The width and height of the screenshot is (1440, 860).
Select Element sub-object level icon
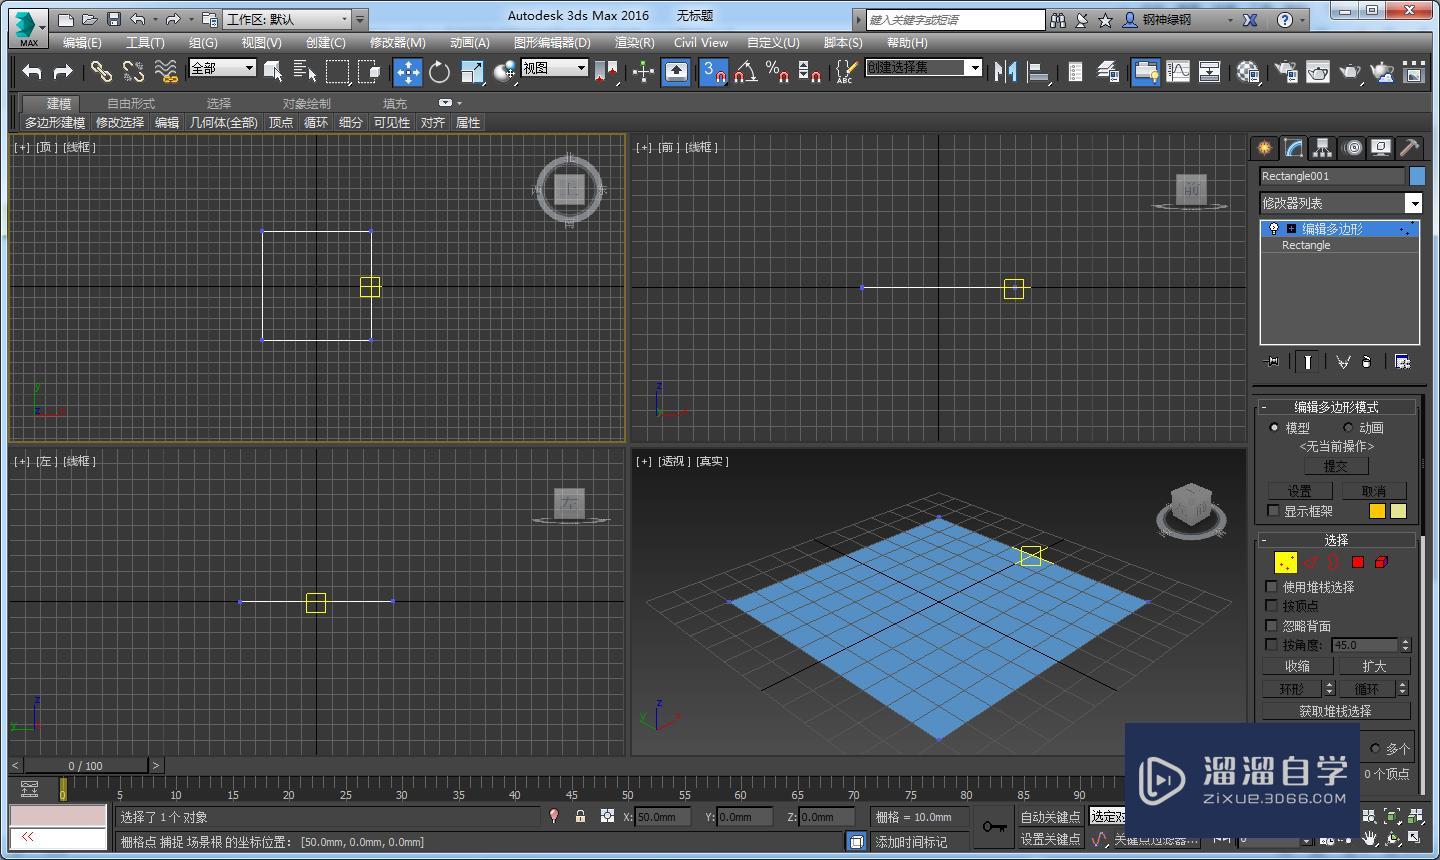tap(1381, 563)
